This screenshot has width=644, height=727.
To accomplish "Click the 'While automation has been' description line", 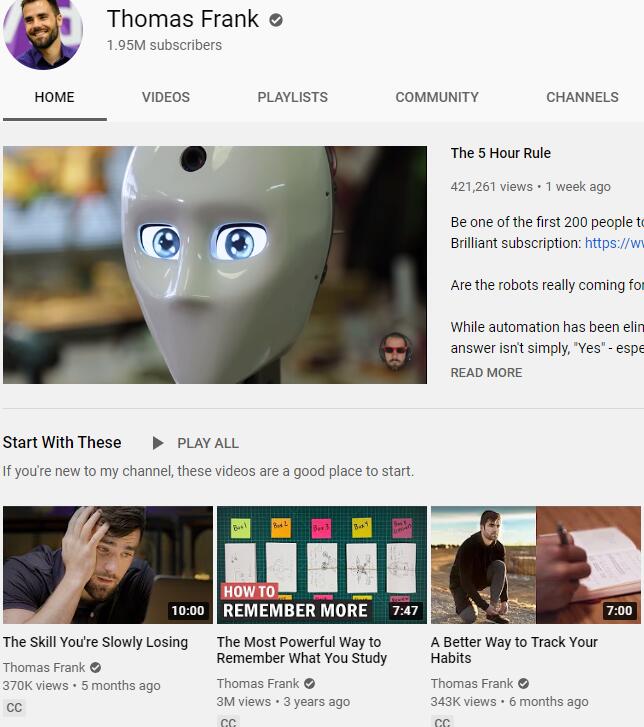I will pyautogui.click(x=547, y=327).
